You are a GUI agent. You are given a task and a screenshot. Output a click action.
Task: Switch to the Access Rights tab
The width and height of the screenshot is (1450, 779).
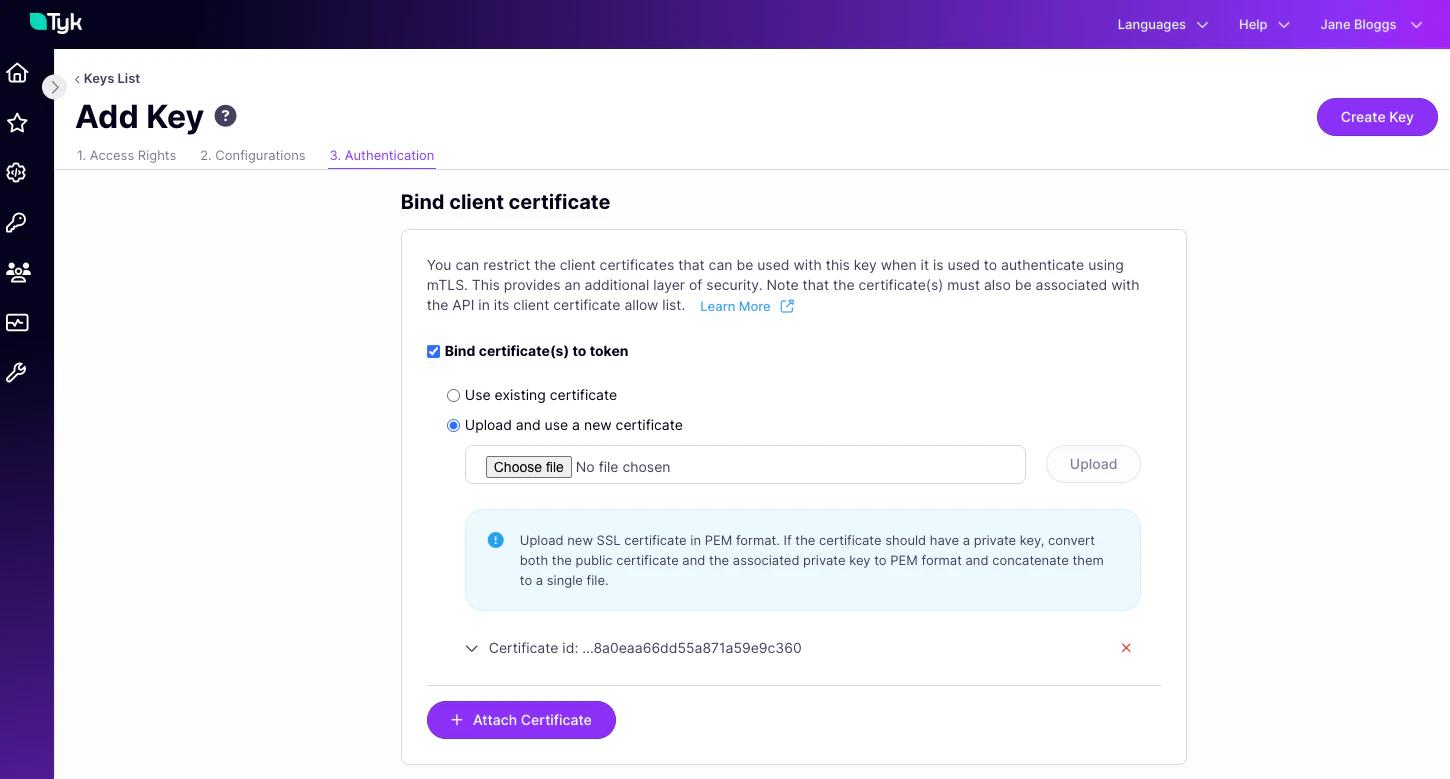(x=126, y=155)
